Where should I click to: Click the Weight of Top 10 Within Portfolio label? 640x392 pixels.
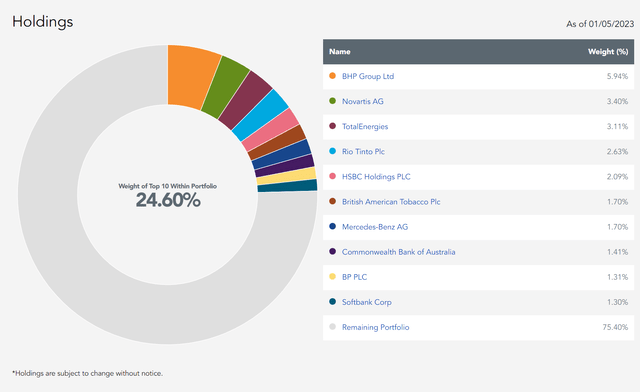(x=167, y=186)
